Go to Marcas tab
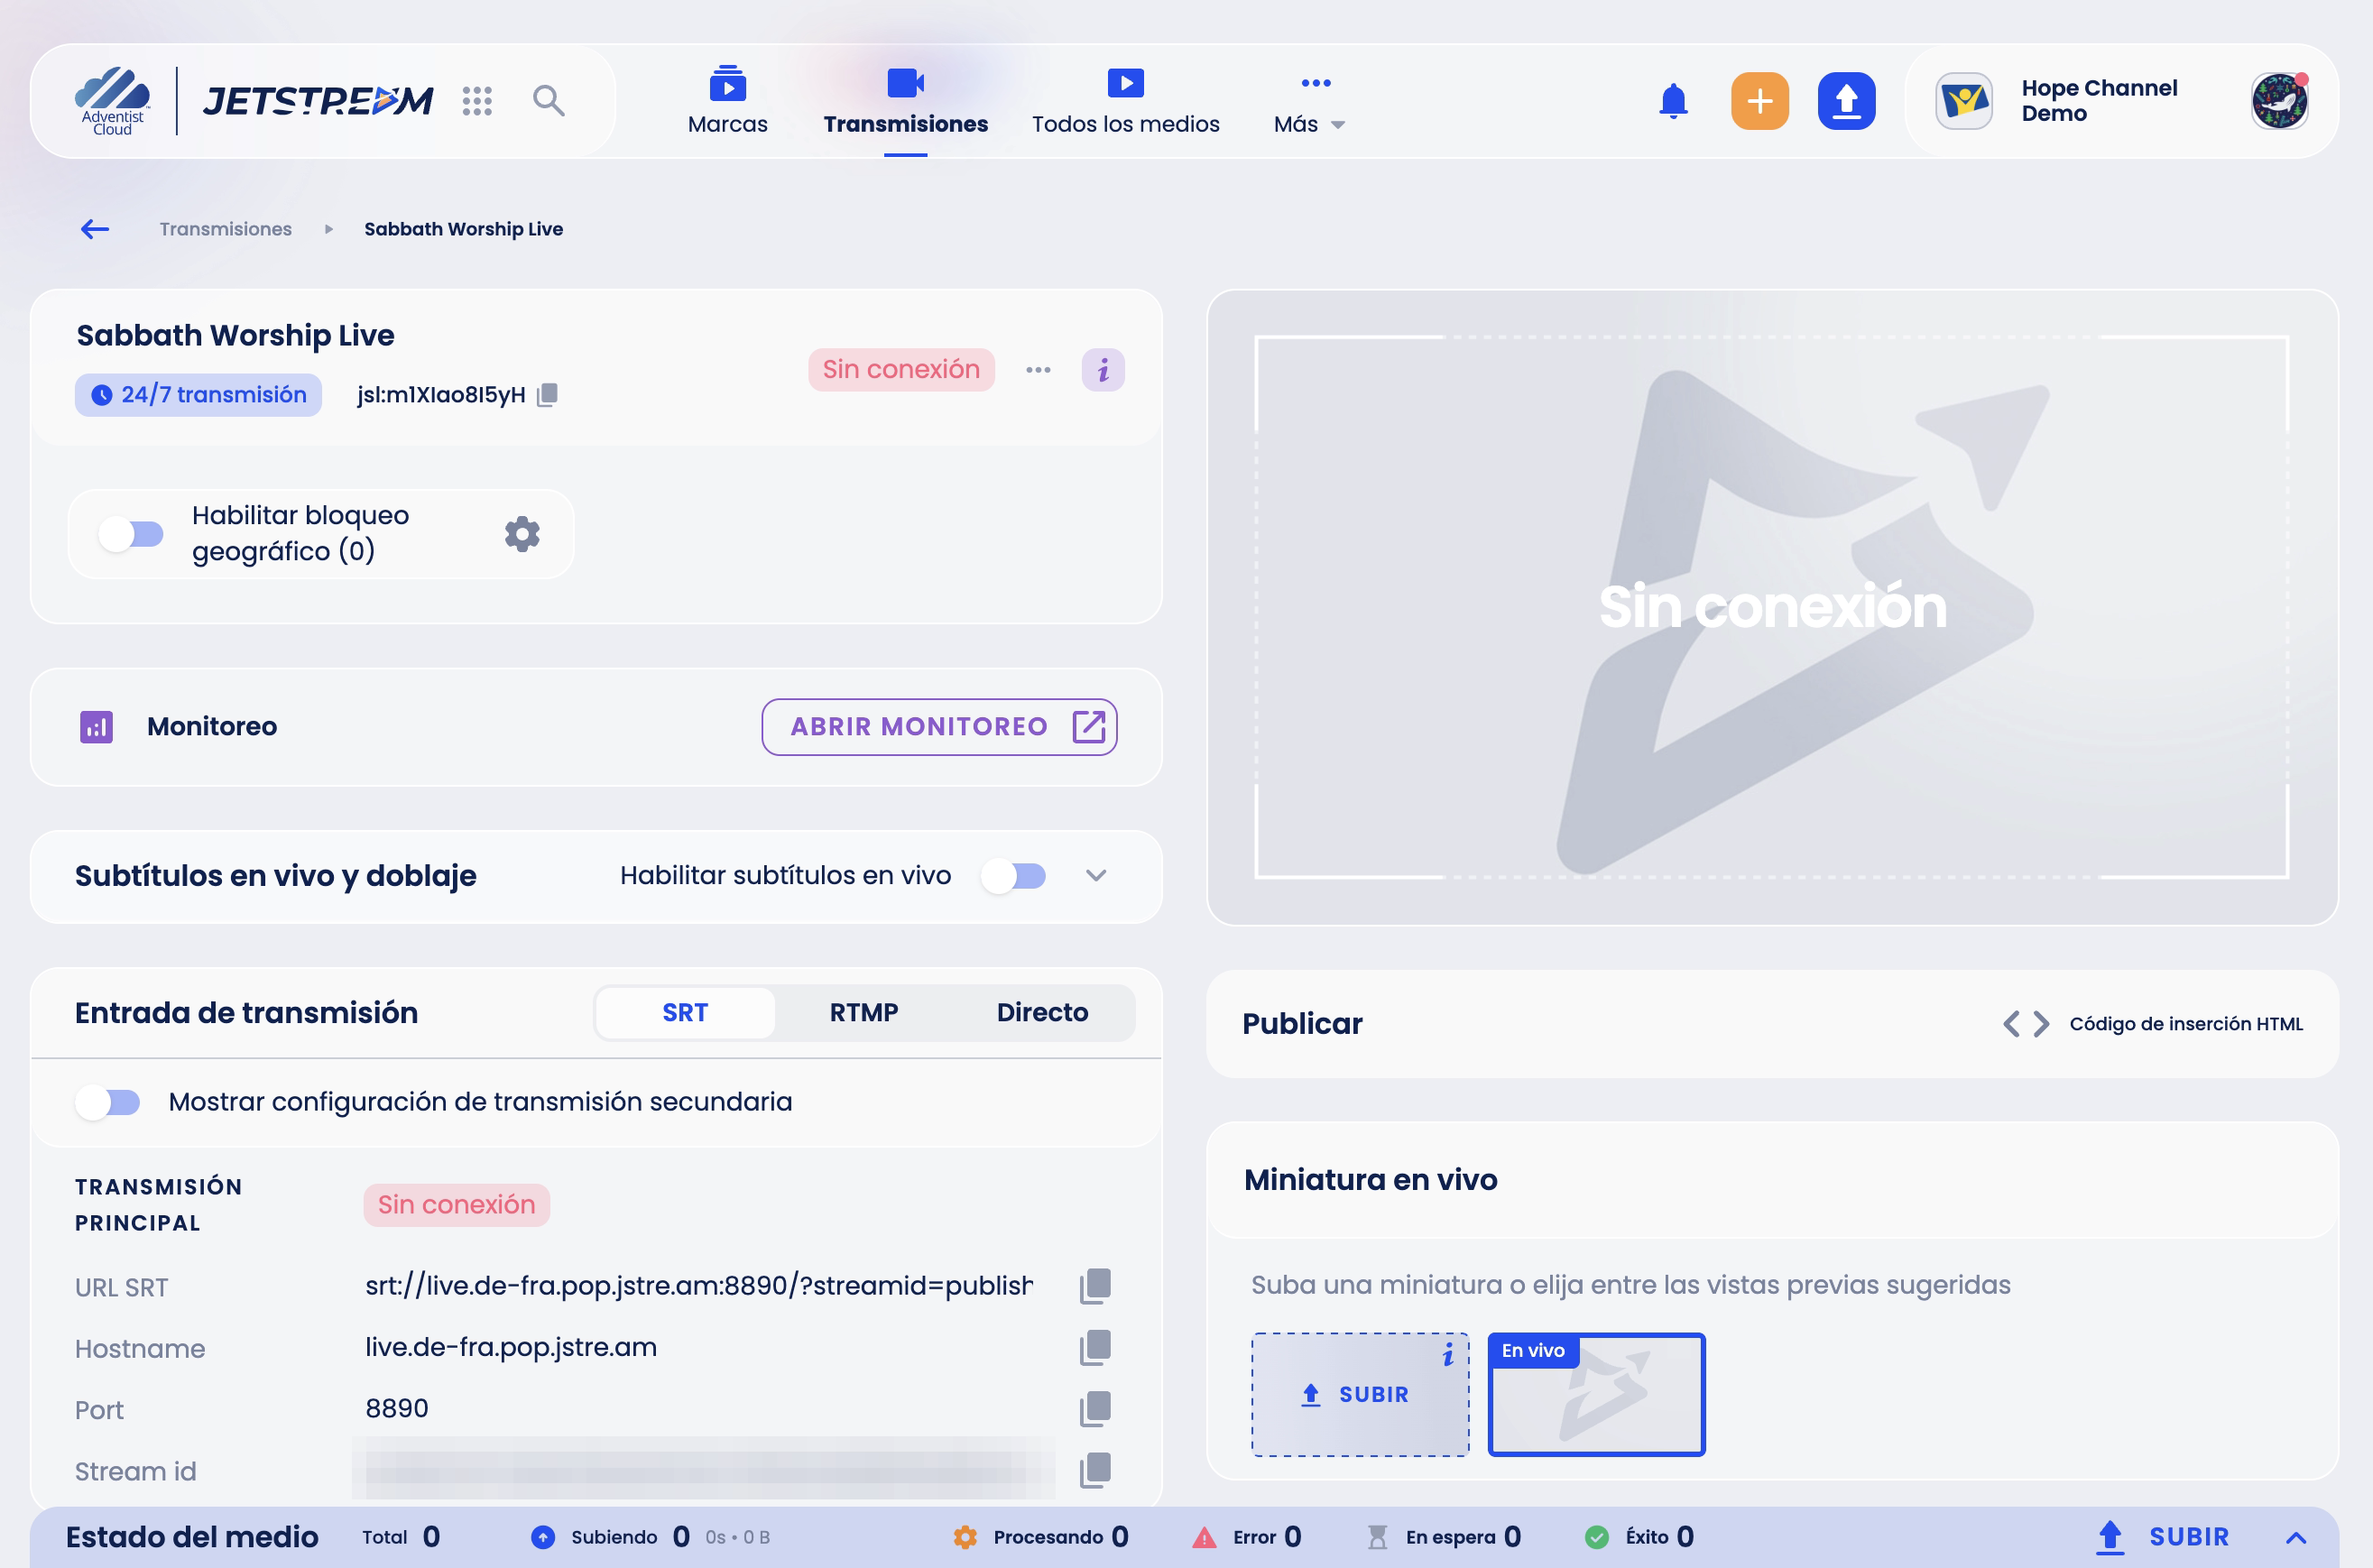 728,101
